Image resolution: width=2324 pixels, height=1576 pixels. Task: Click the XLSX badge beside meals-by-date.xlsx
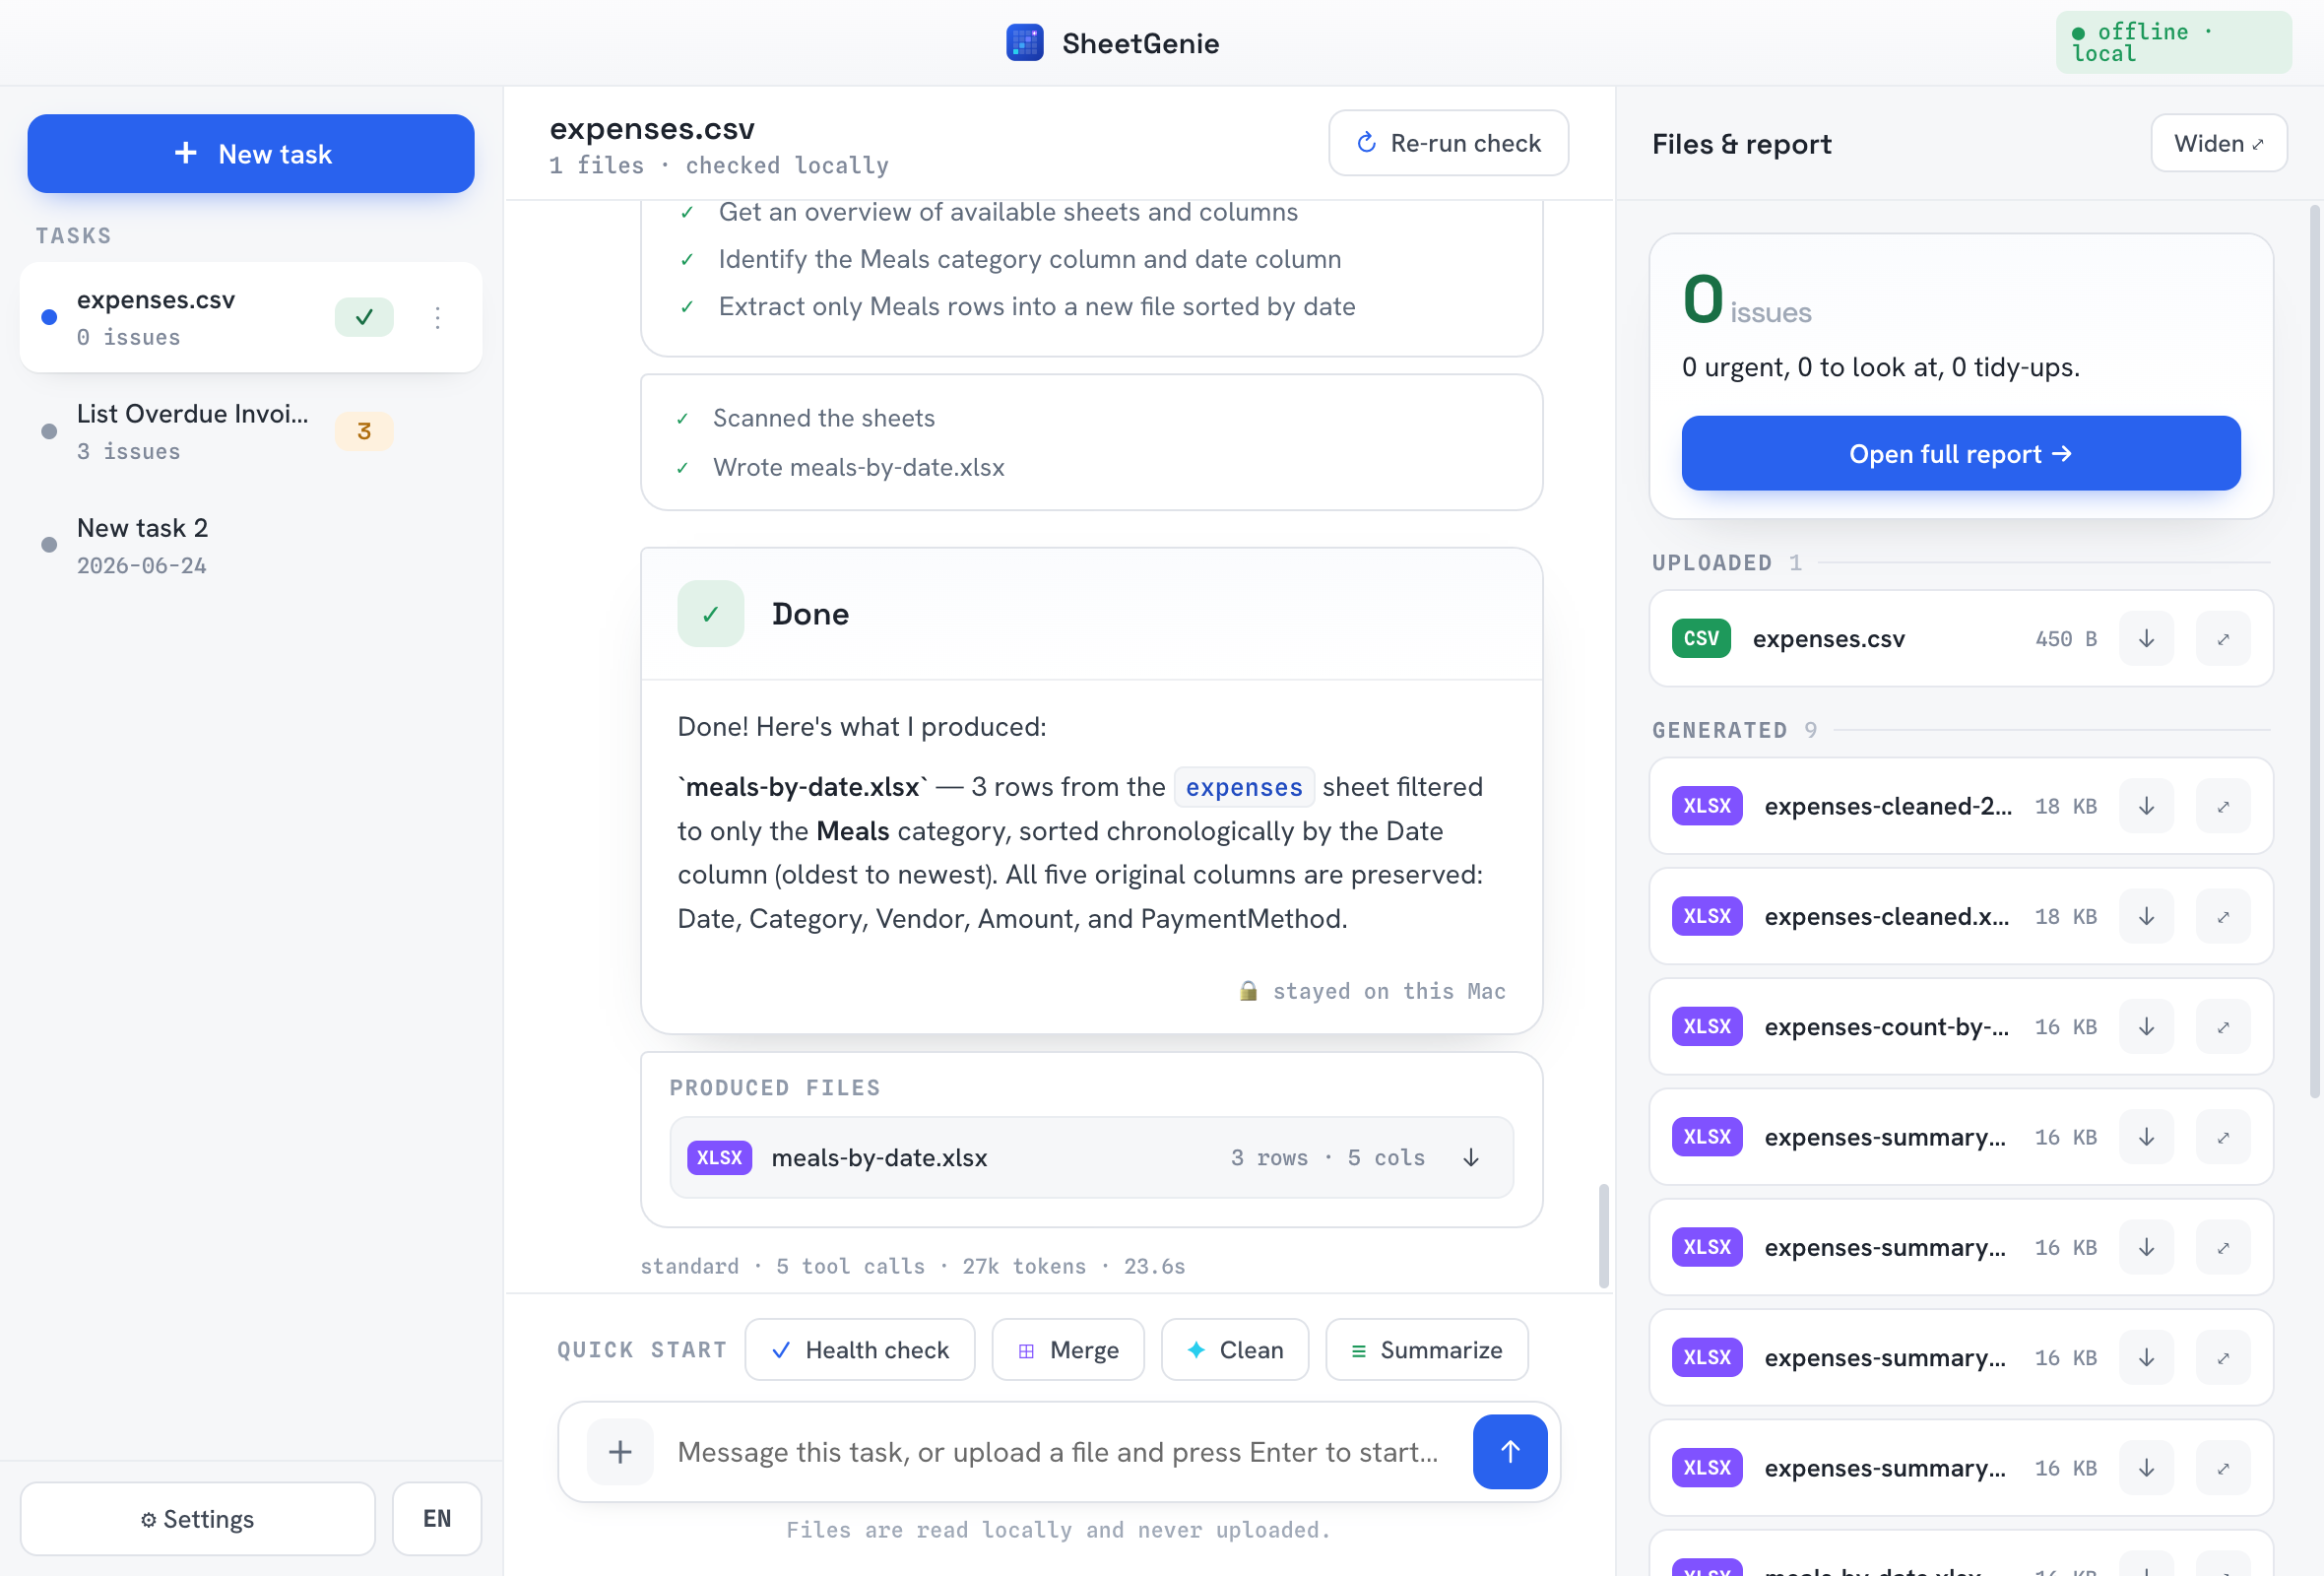coord(719,1157)
